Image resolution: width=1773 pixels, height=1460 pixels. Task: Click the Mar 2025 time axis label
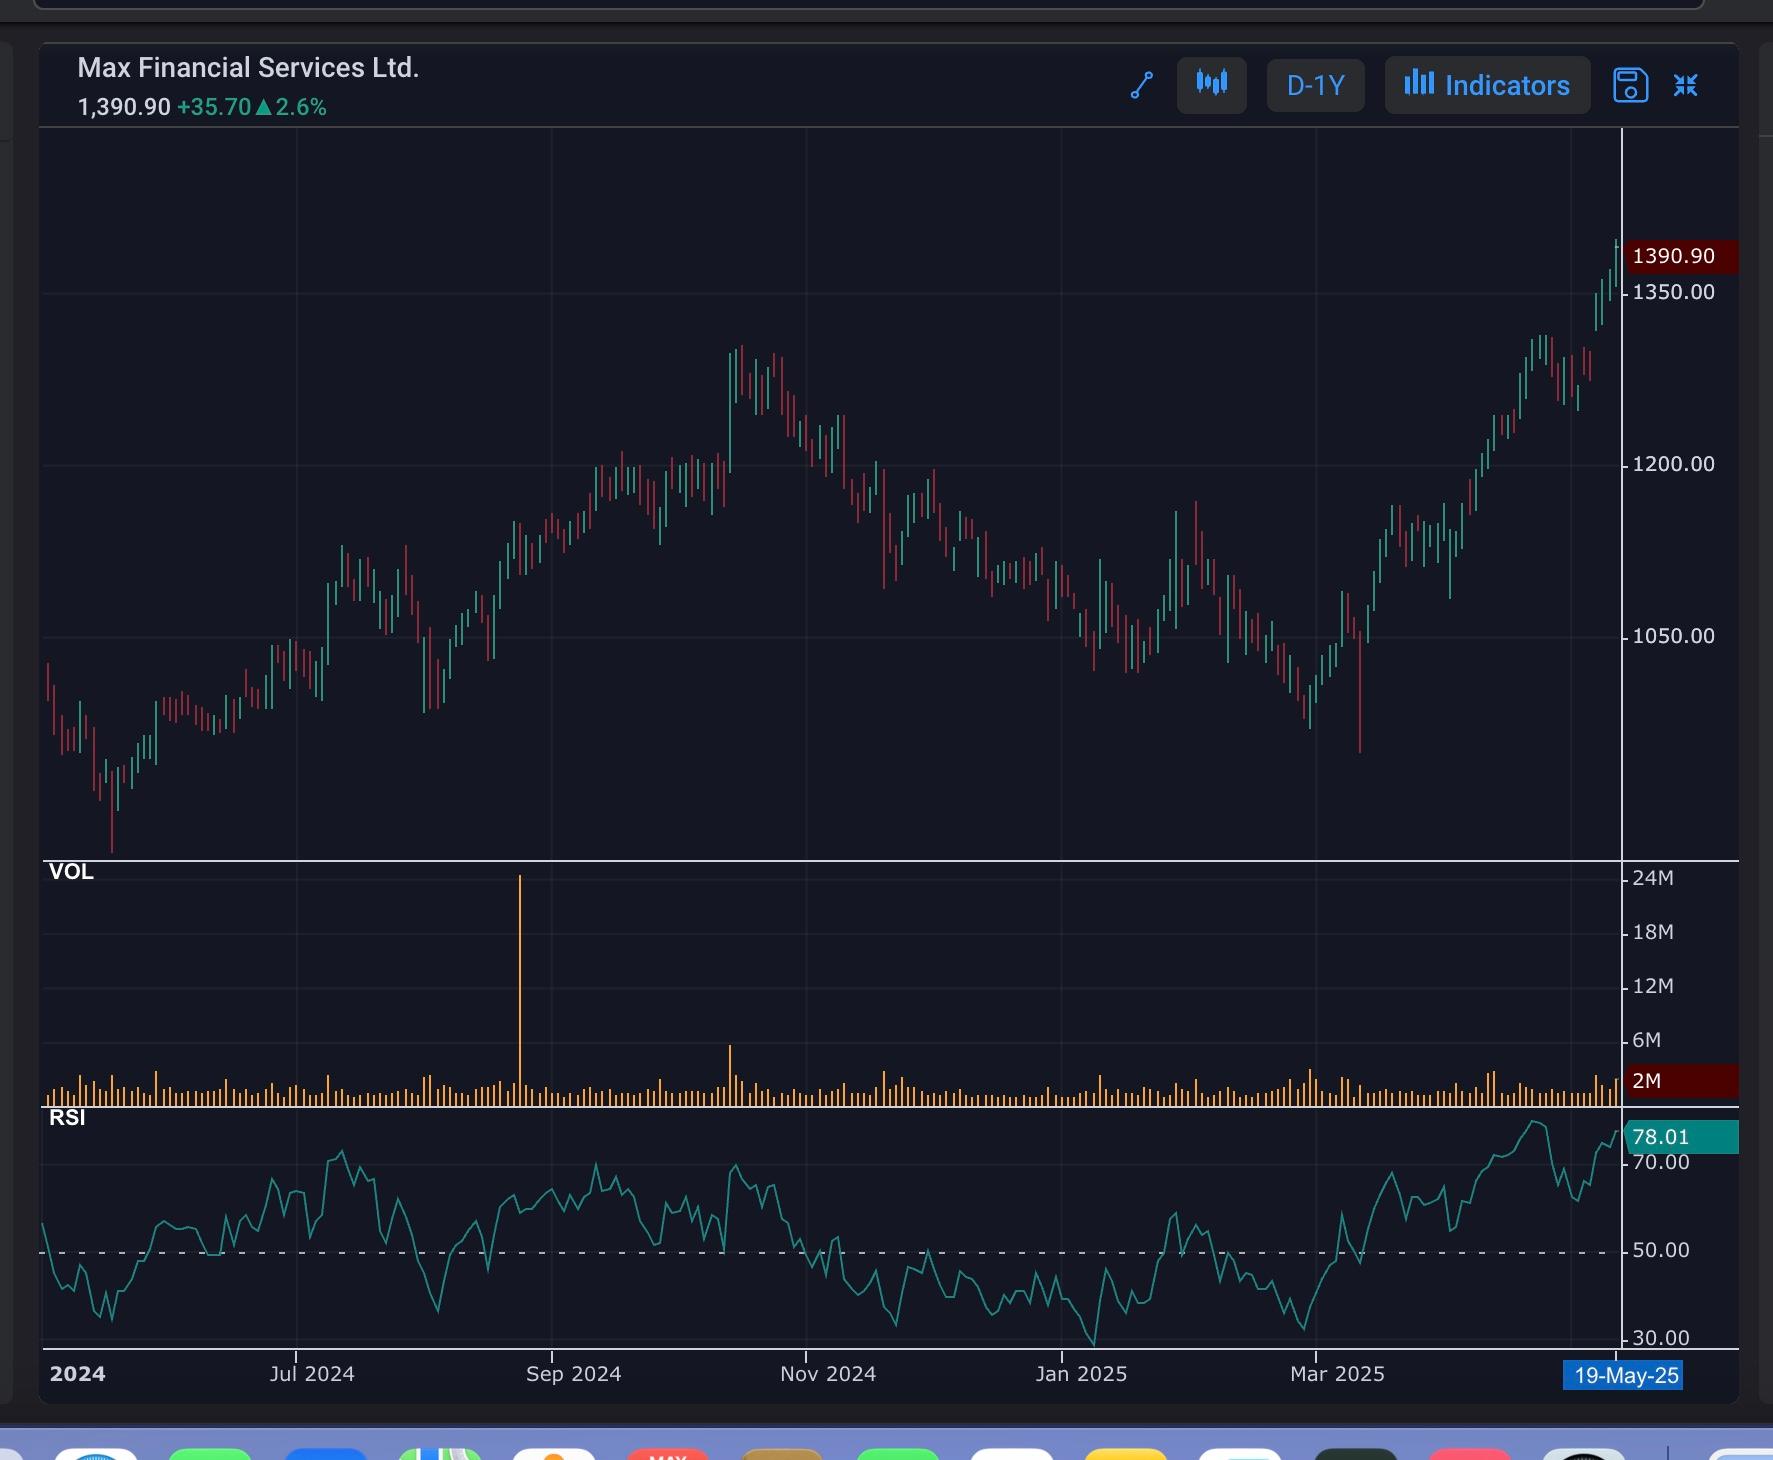pos(1337,1374)
